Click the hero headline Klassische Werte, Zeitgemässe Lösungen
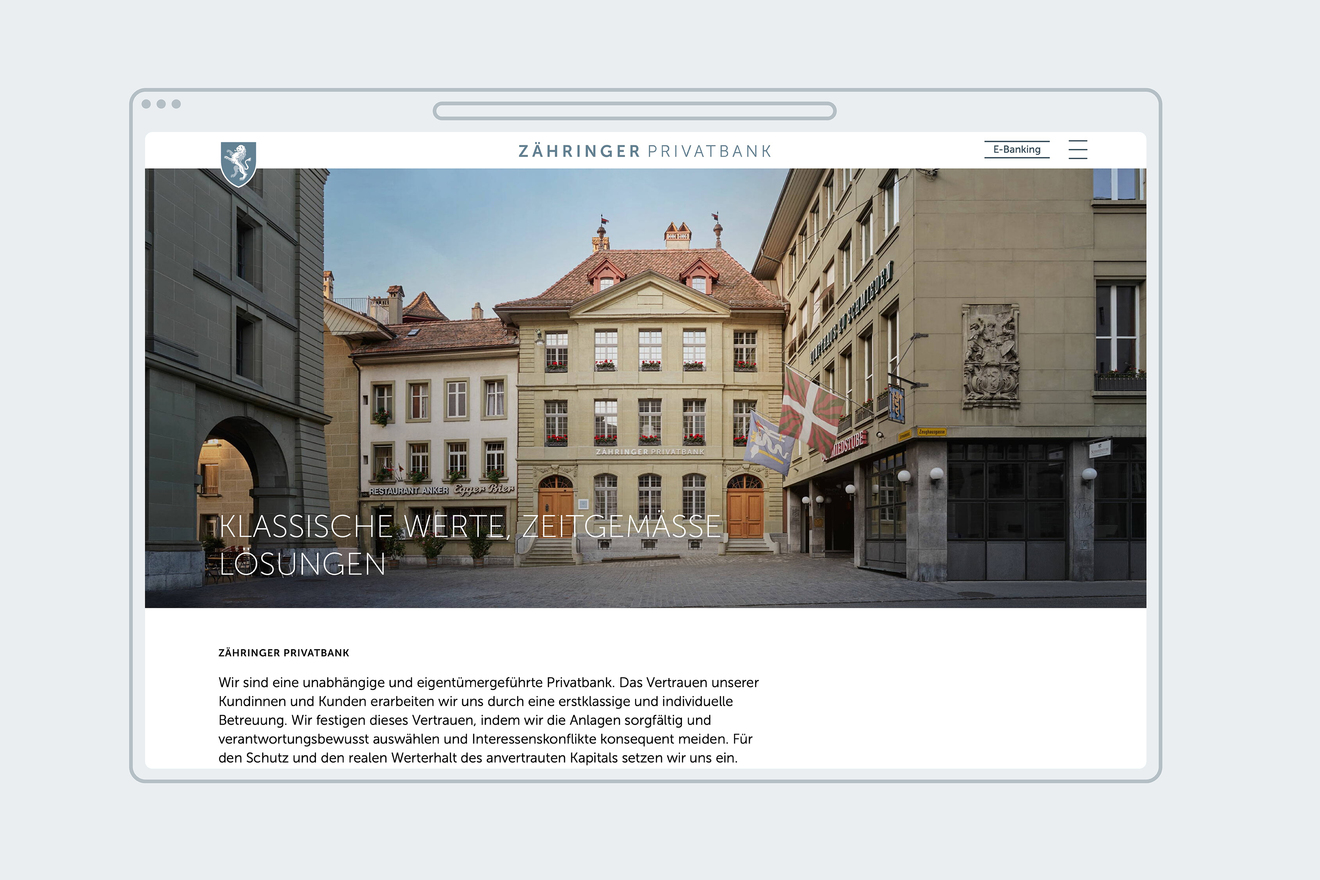Screen dimensions: 1320x880 470,545
